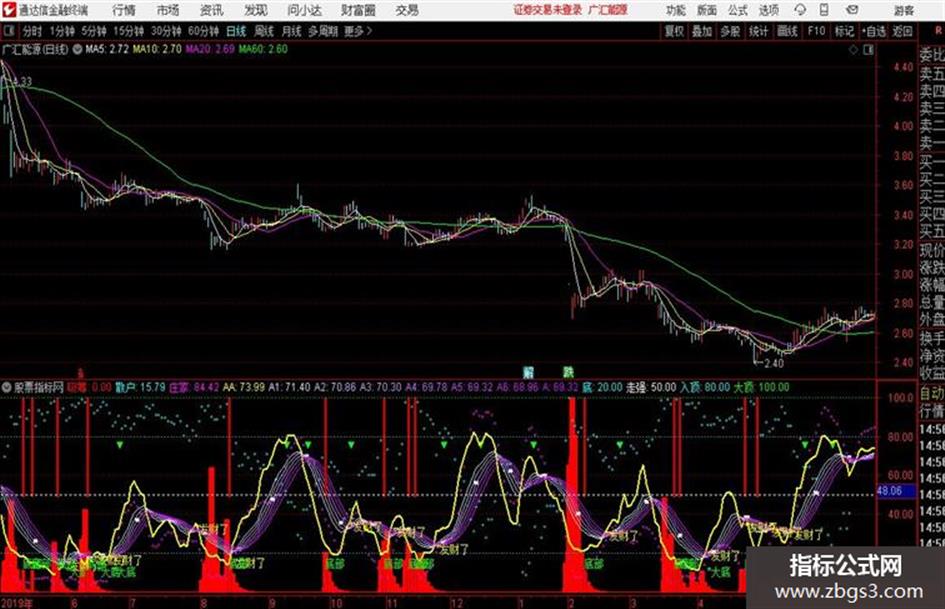Click the MA20: 2.69 indicator value
This screenshot has height=609, width=945.
point(210,49)
